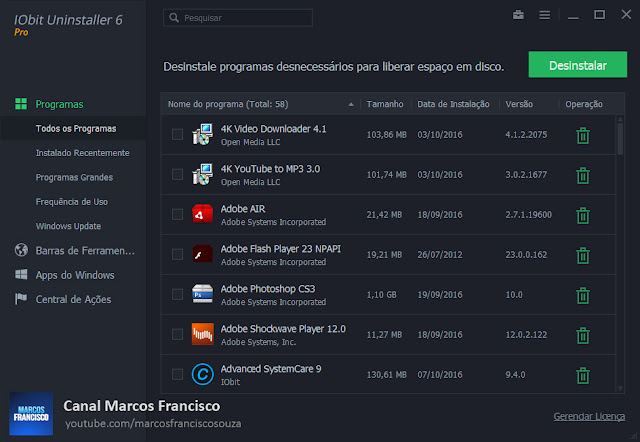Screen dimensions: 640x442
Task: Click the scrollbar down arrow
Action: (x=620, y=389)
